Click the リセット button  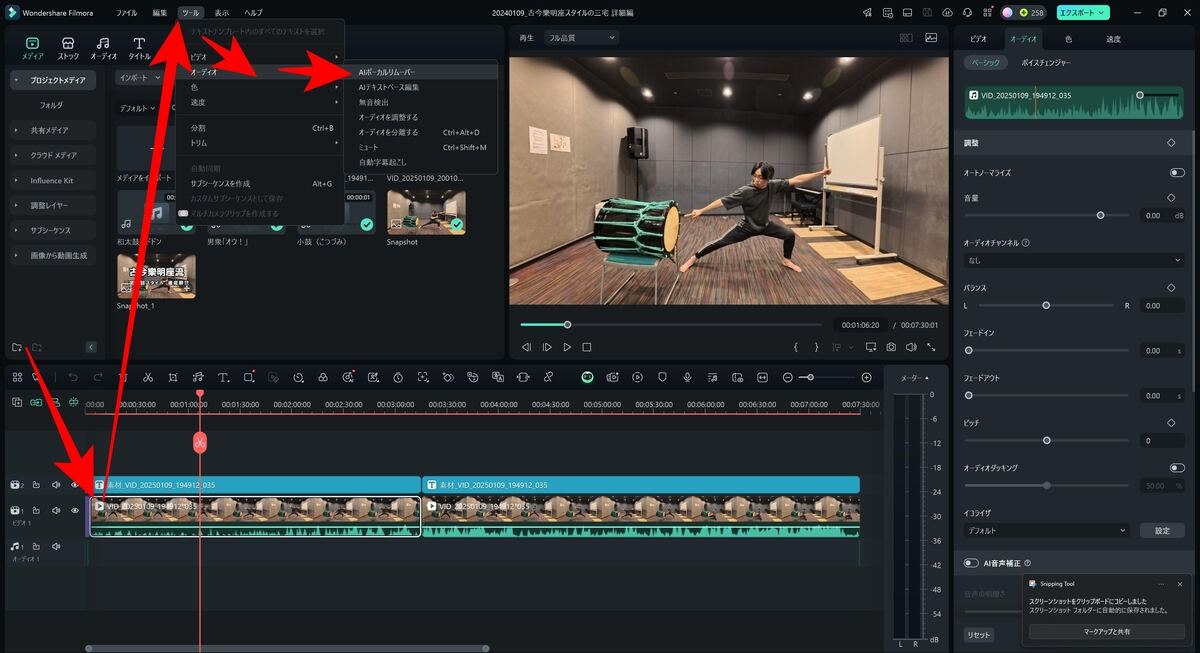tap(979, 635)
